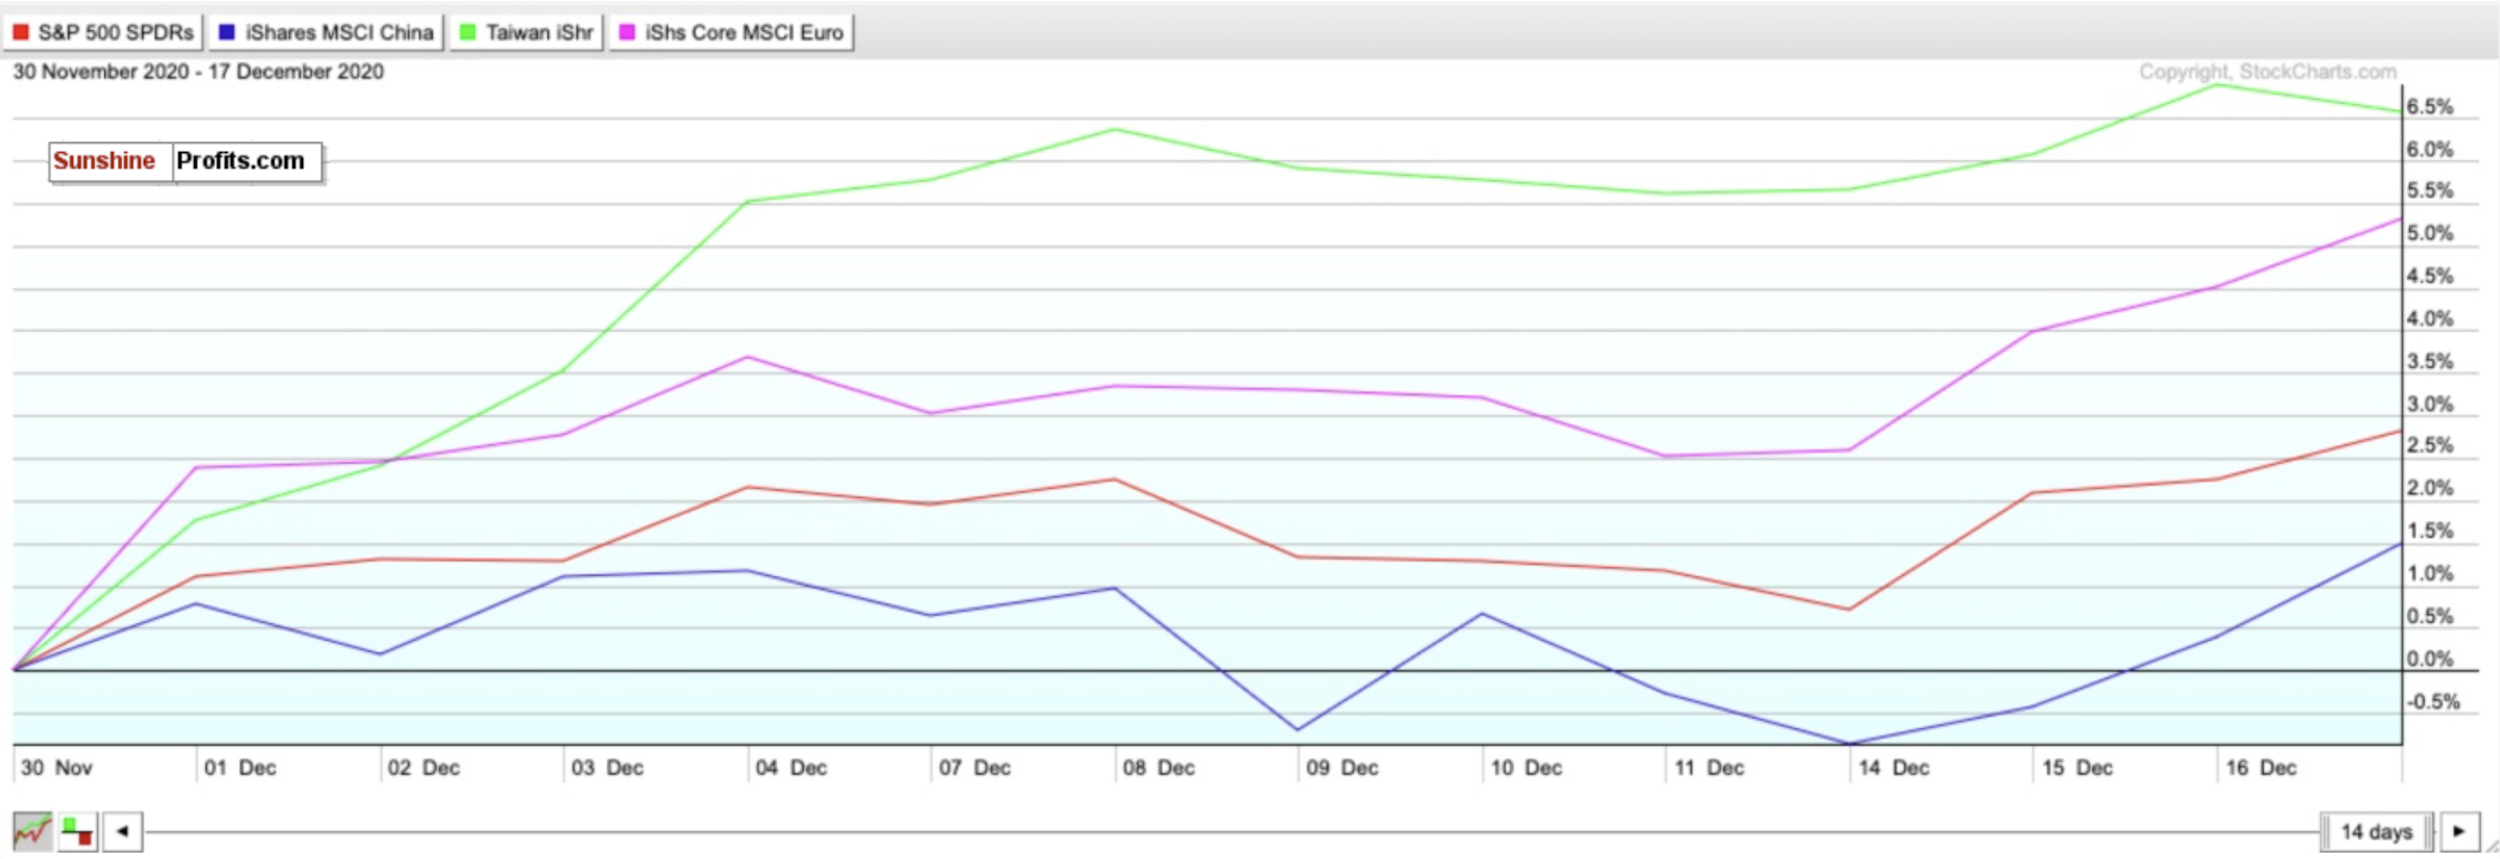Click the 1.0% axis label
The image size is (2500, 859).
click(2430, 574)
